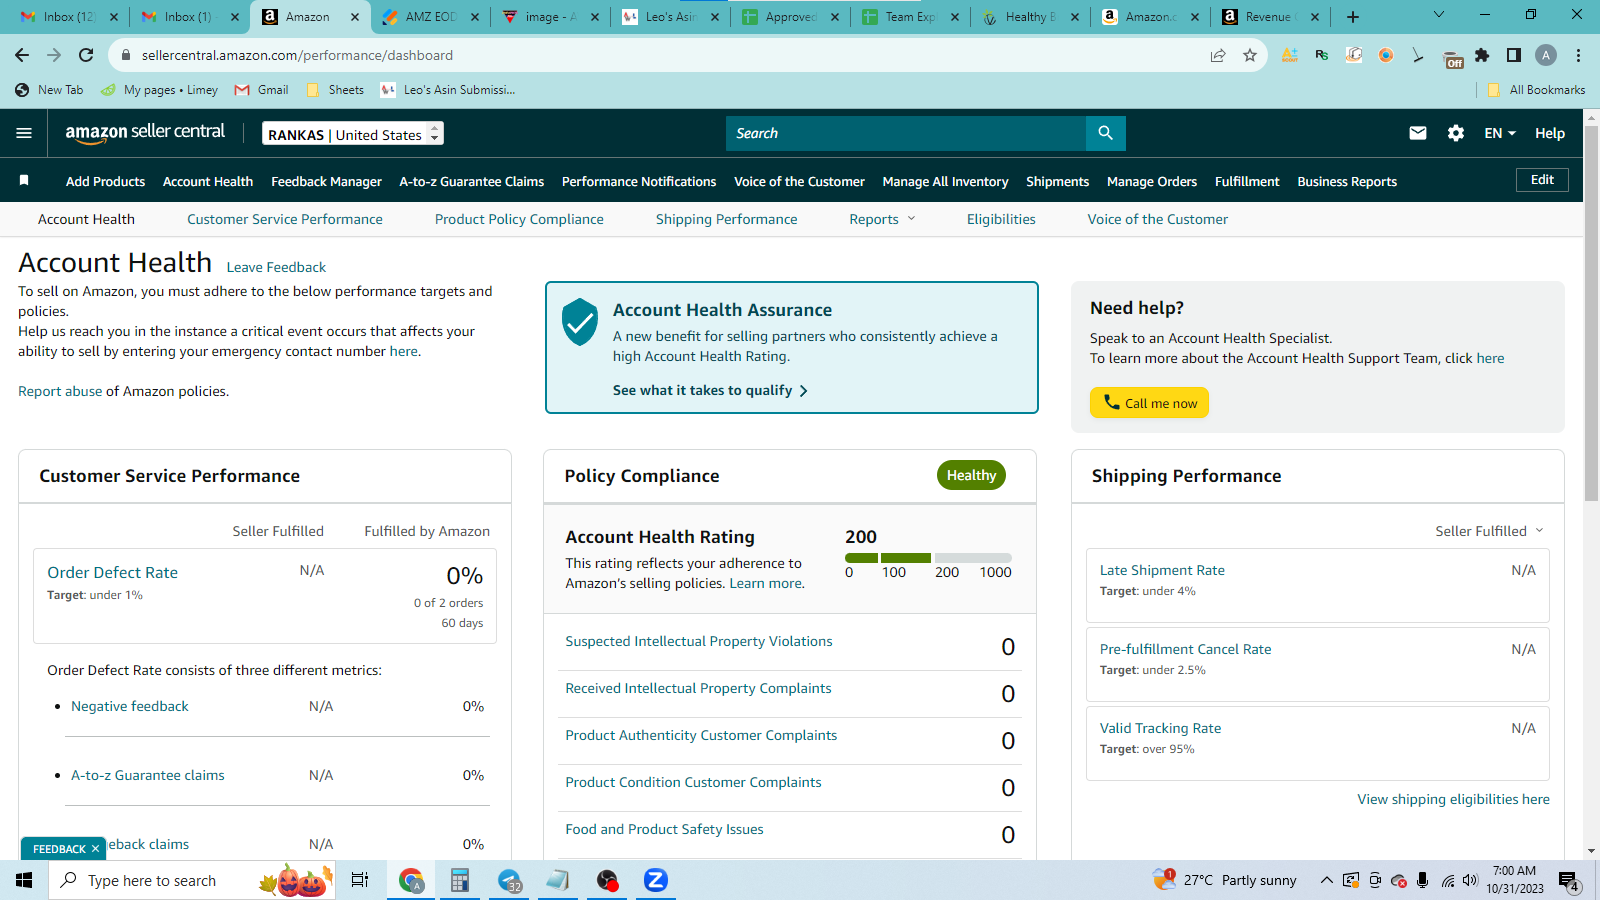Open Manage All Inventory menu item
The width and height of the screenshot is (1600, 900).
[x=945, y=181]
